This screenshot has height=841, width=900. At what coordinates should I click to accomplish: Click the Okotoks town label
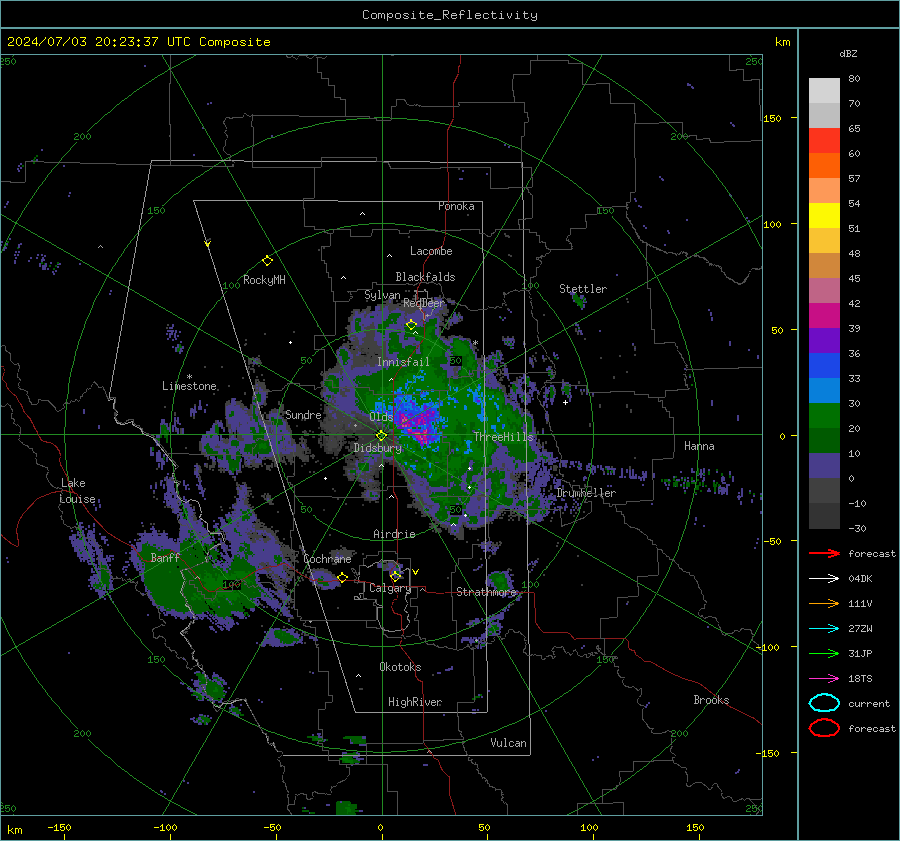coord(400,667)
